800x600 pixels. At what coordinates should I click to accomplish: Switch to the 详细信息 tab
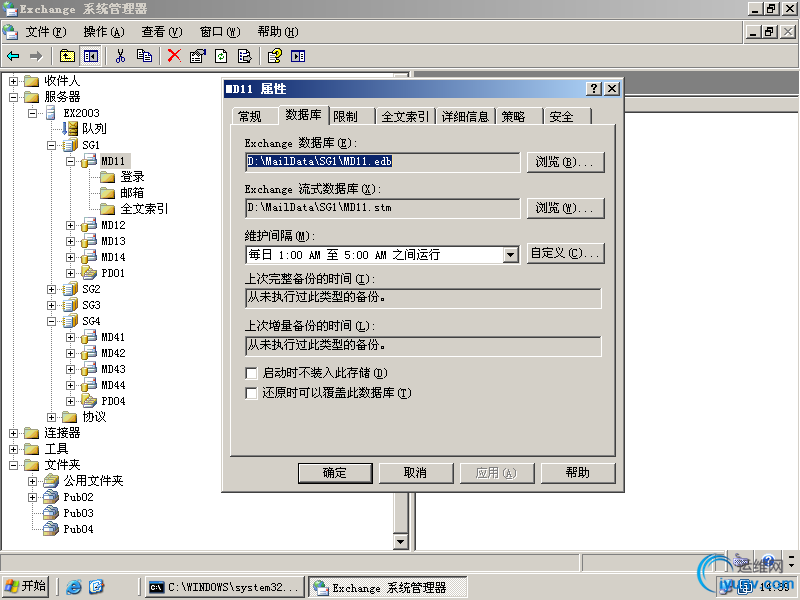465,117
